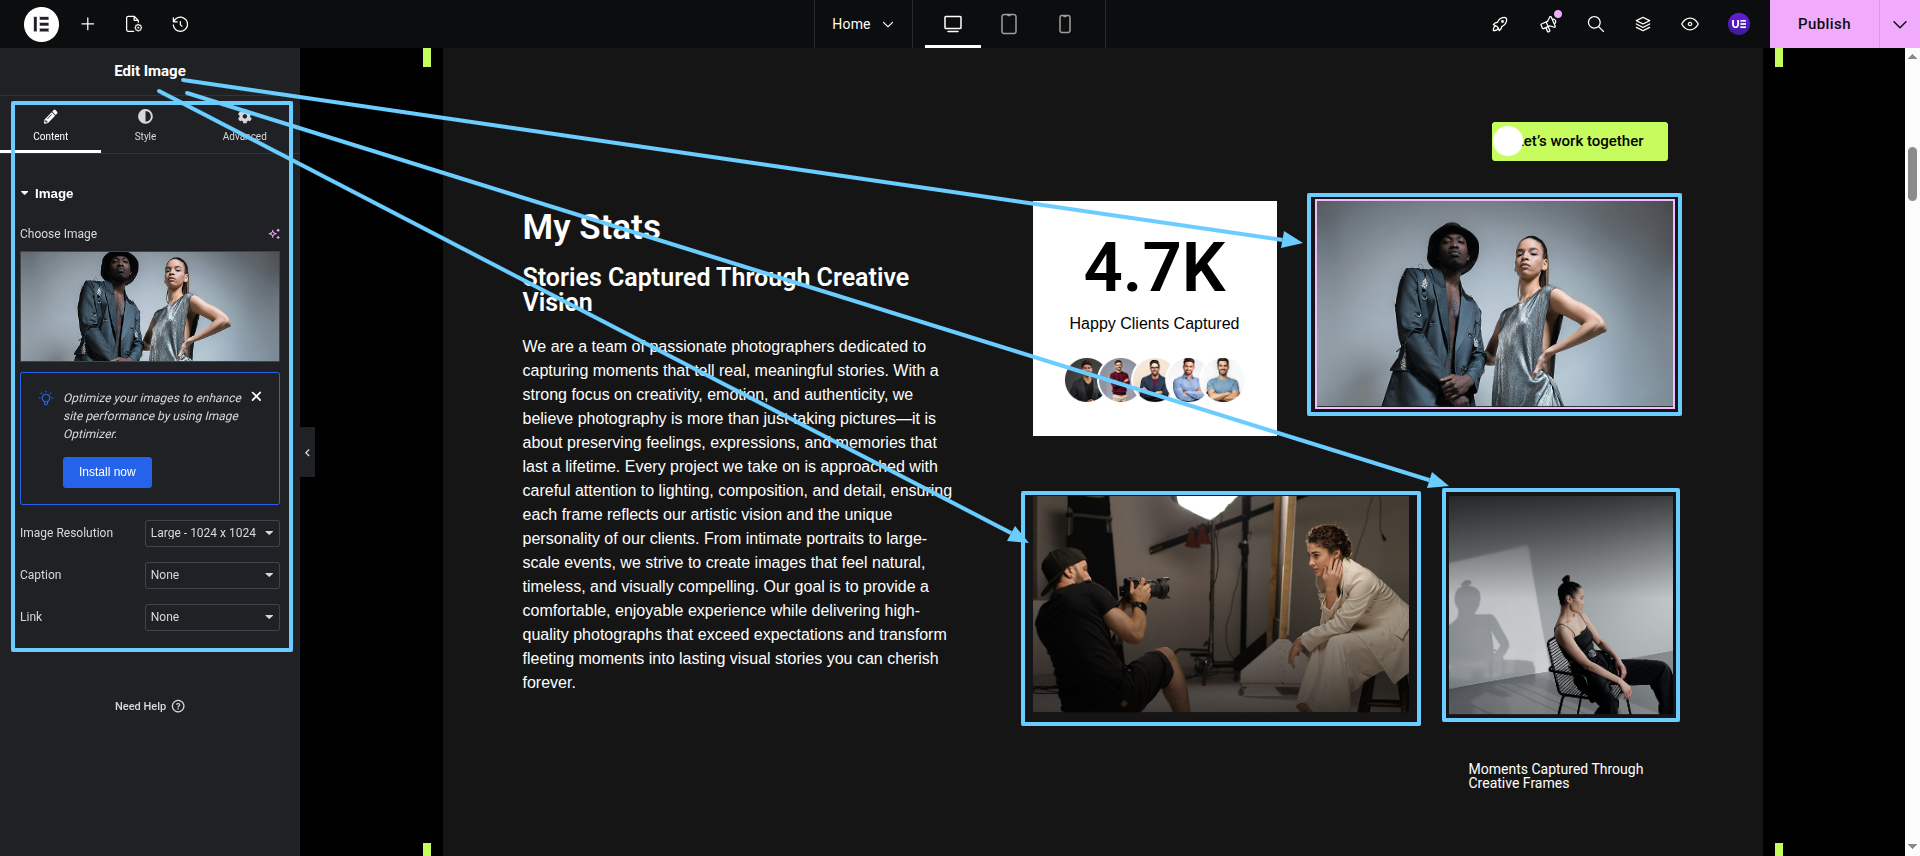Open the Caption dropdown
Image resolution: width=1920 pixels, height=856 pixels.
[x=212, y=575]
